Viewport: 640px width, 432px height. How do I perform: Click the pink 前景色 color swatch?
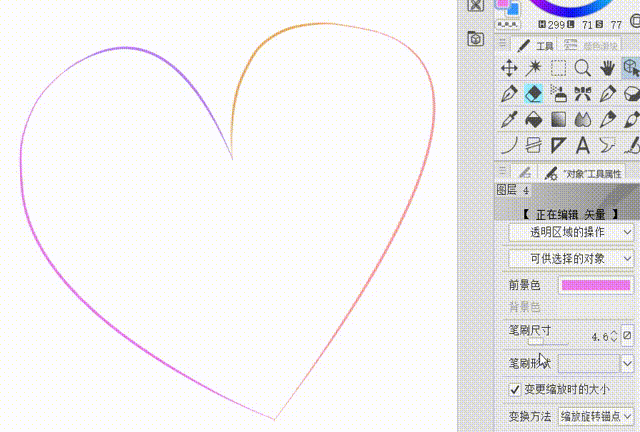[x=595, y=286]
